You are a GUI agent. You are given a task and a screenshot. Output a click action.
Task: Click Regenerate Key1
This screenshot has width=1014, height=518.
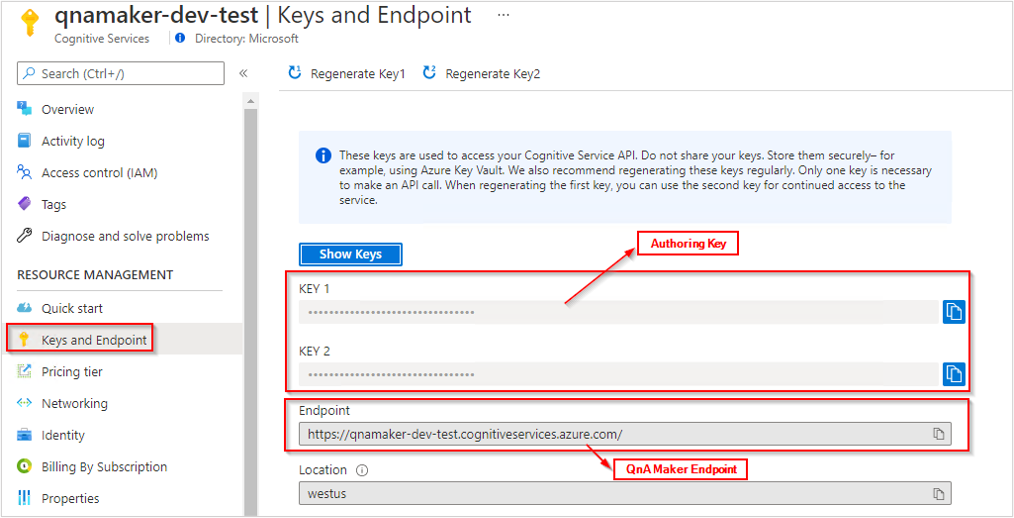[347, 74]
